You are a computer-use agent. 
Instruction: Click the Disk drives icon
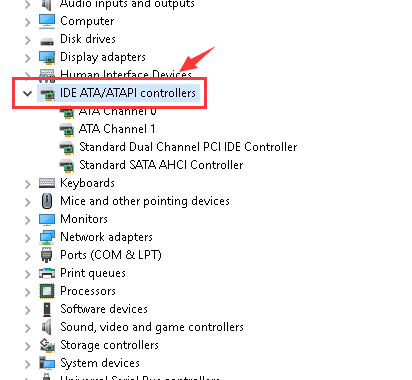tap(47, 42)
